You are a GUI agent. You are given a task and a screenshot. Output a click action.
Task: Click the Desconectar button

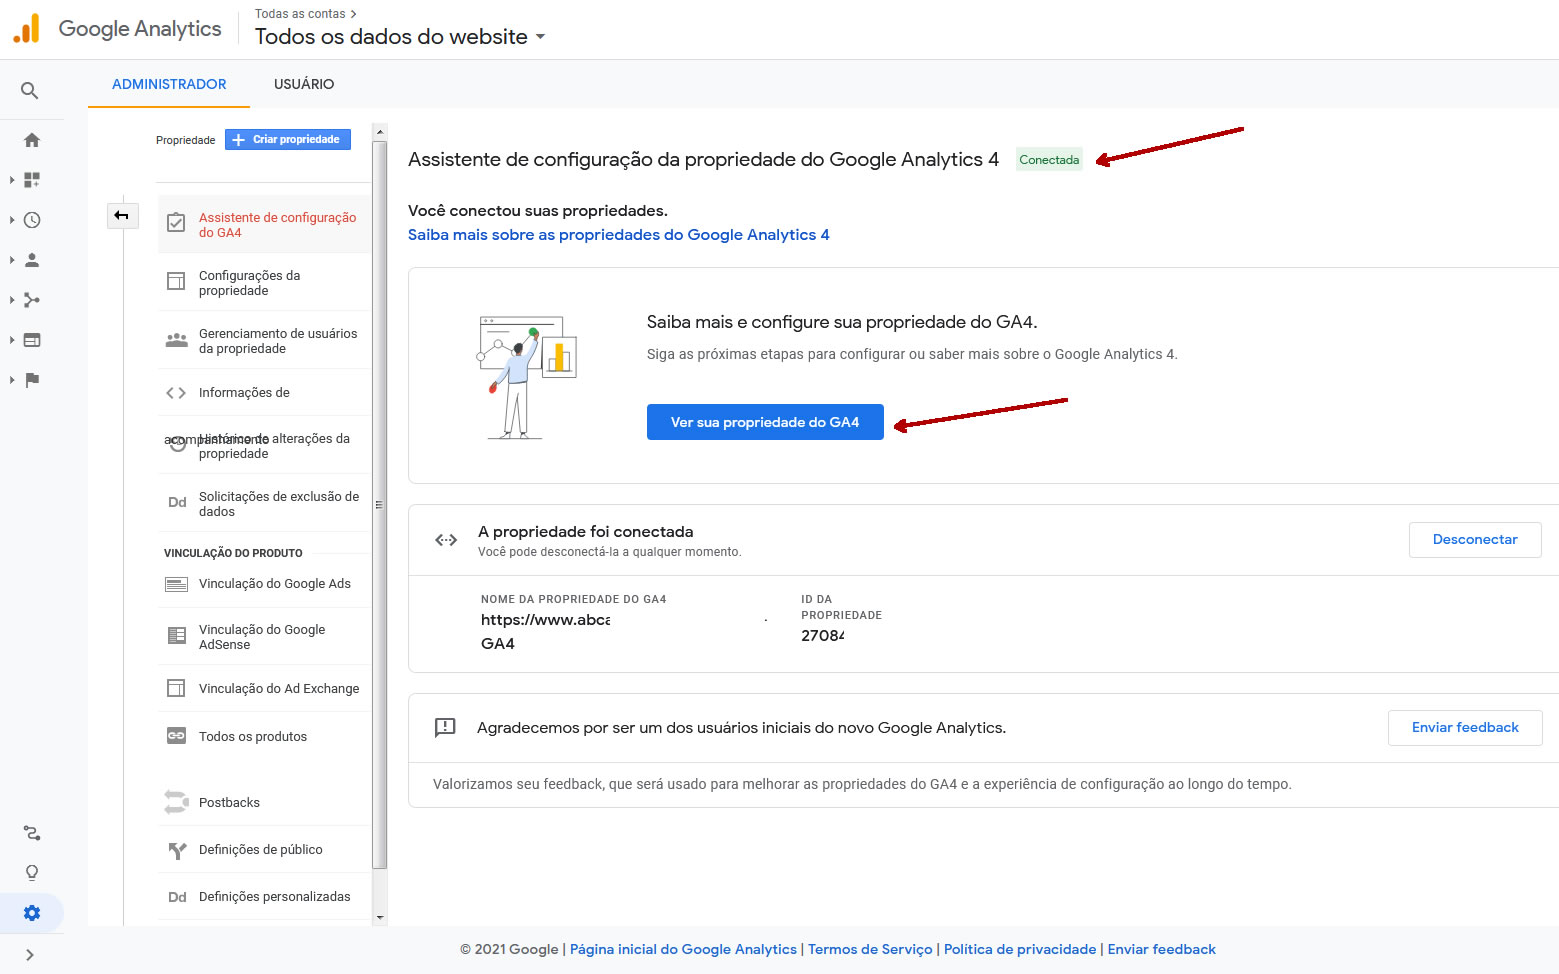click(1475, 540)
